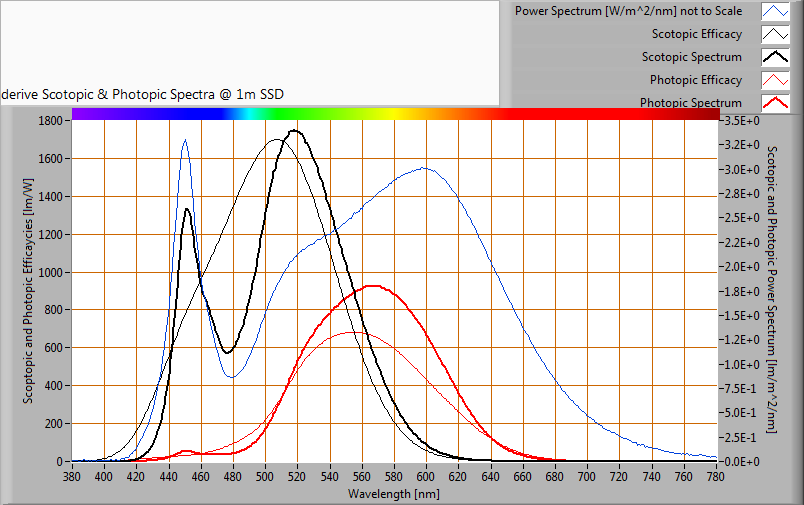Click the Photopic Efficacy legend plot icon
The image size is (804, 505).
[x=776, y=80]
